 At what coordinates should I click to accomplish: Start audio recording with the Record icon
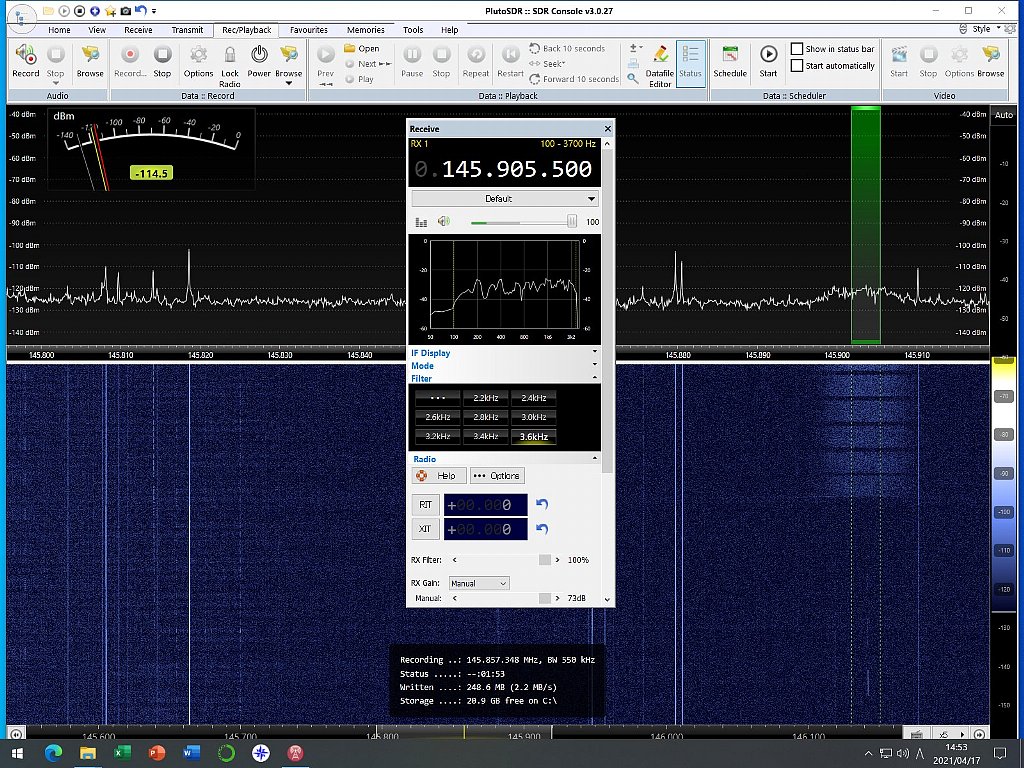25,61
